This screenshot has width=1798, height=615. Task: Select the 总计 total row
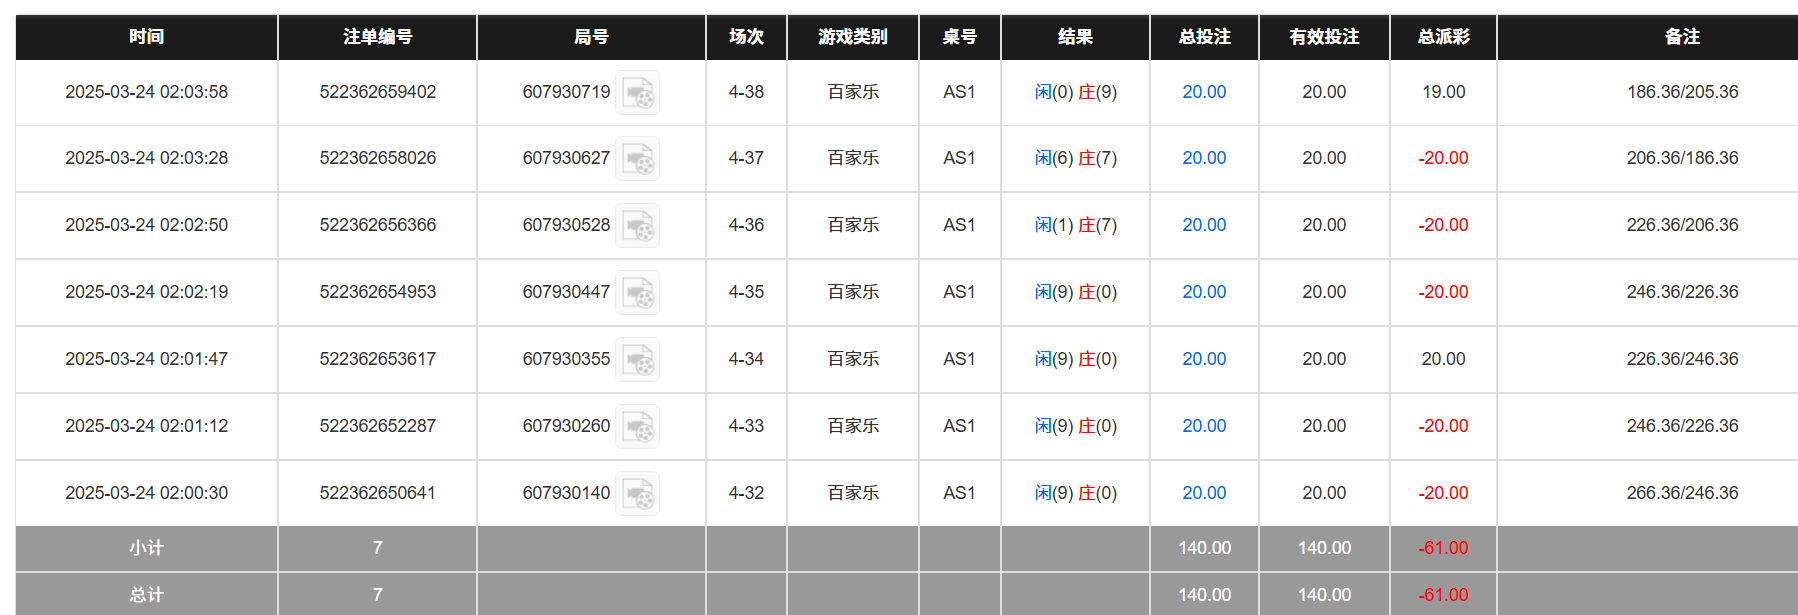pyautogui.click(x=145, y=594)
